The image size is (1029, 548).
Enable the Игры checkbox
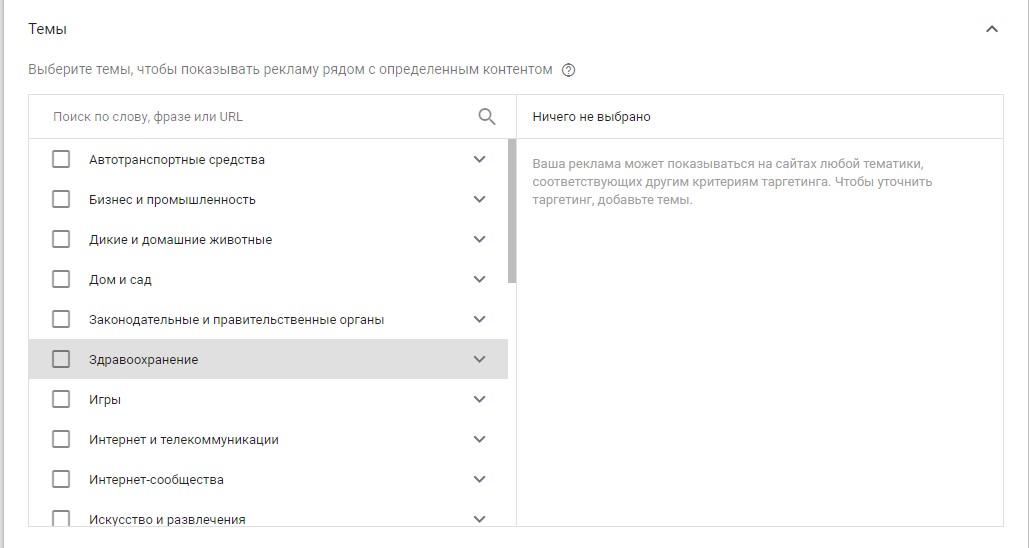61,400
